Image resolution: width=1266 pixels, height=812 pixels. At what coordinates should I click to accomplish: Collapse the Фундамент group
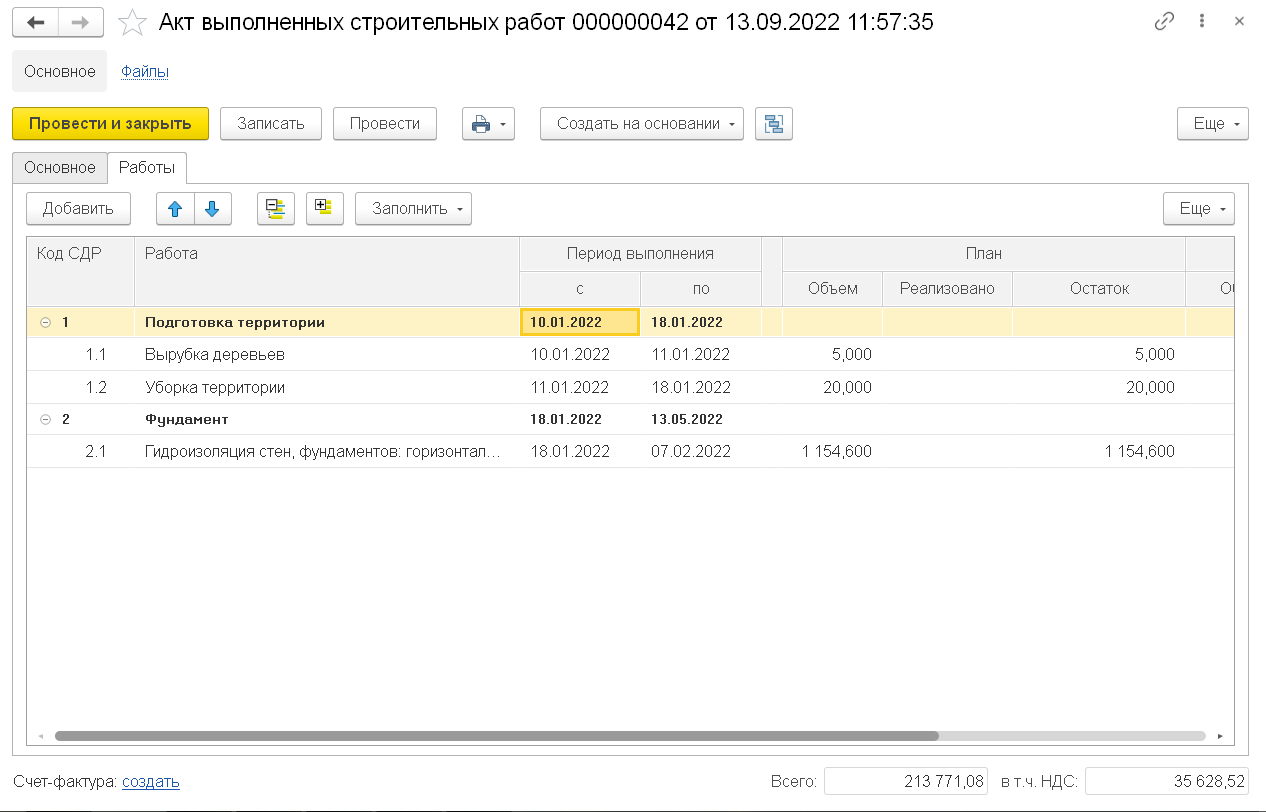pyautogui.click(x=45, y=420)
